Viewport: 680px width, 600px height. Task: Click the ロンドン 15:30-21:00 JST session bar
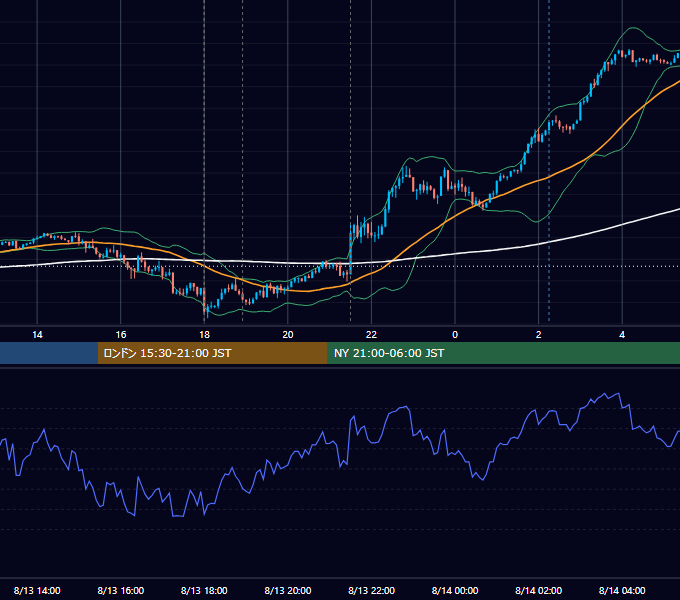click(212, 353)
